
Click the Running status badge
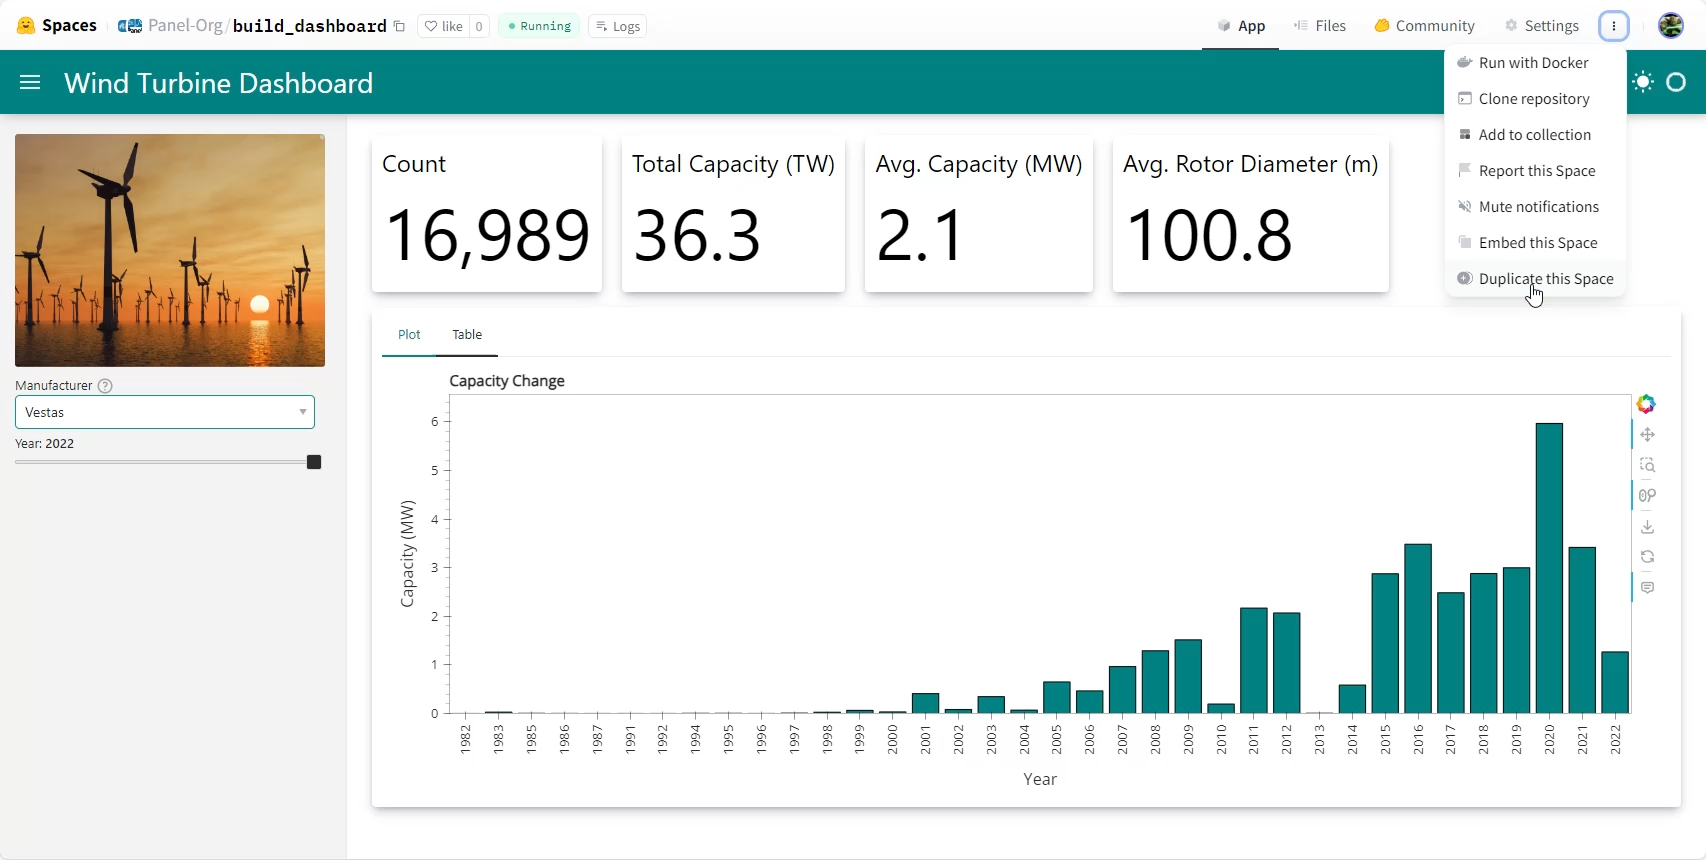539,26
